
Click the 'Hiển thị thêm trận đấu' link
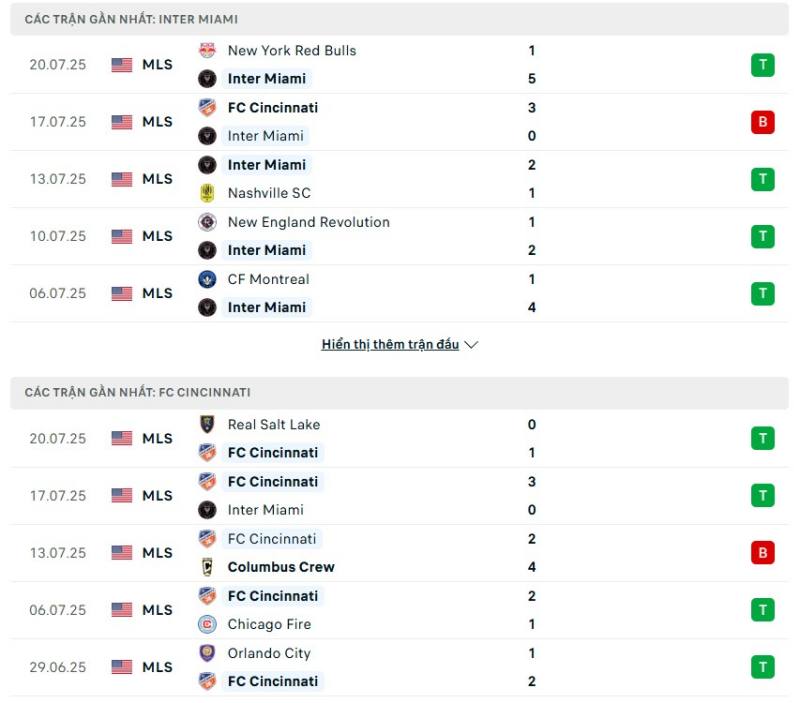point(390,344)
